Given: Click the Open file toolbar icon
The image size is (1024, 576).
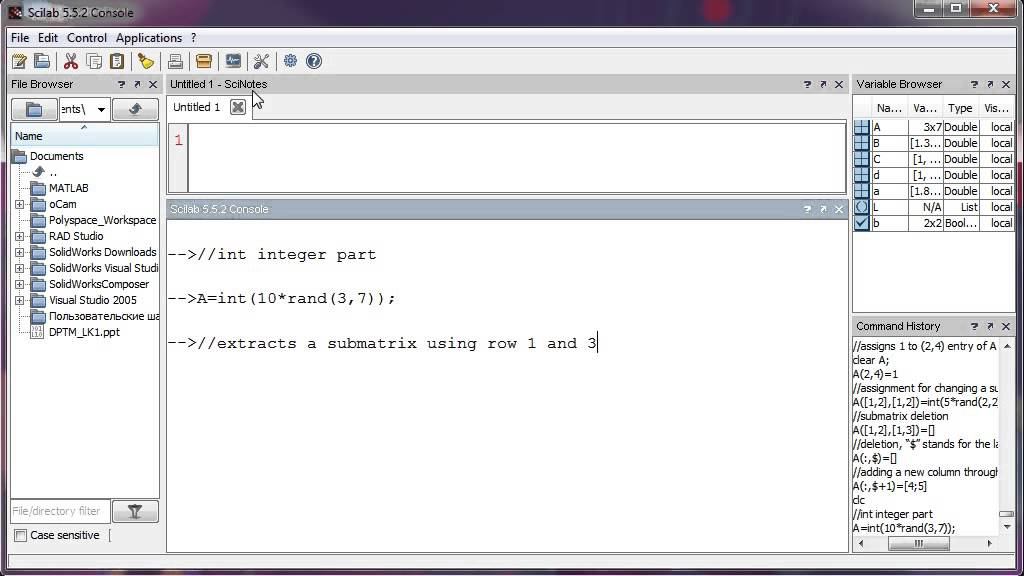Looking at the screenshot, I should click(x=42, y=61).
